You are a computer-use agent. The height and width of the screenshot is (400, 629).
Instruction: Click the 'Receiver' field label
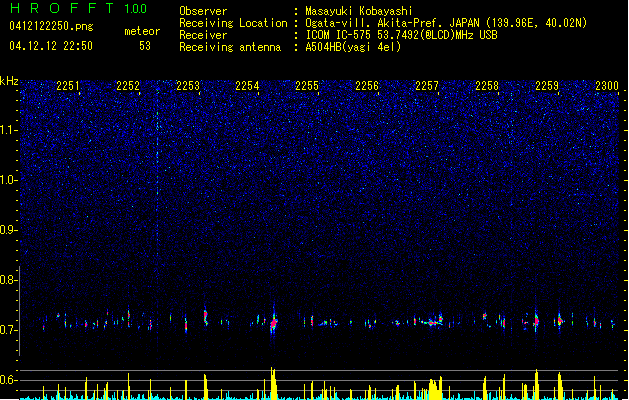[x=203, y=35]
